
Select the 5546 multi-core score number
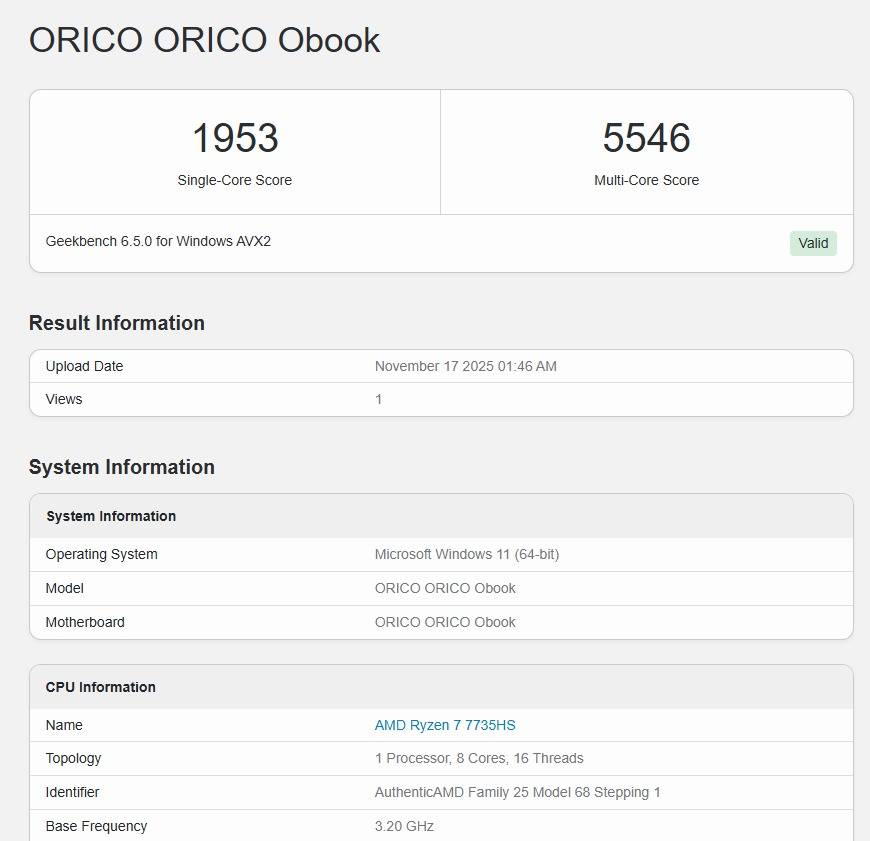tap(646, 138)
